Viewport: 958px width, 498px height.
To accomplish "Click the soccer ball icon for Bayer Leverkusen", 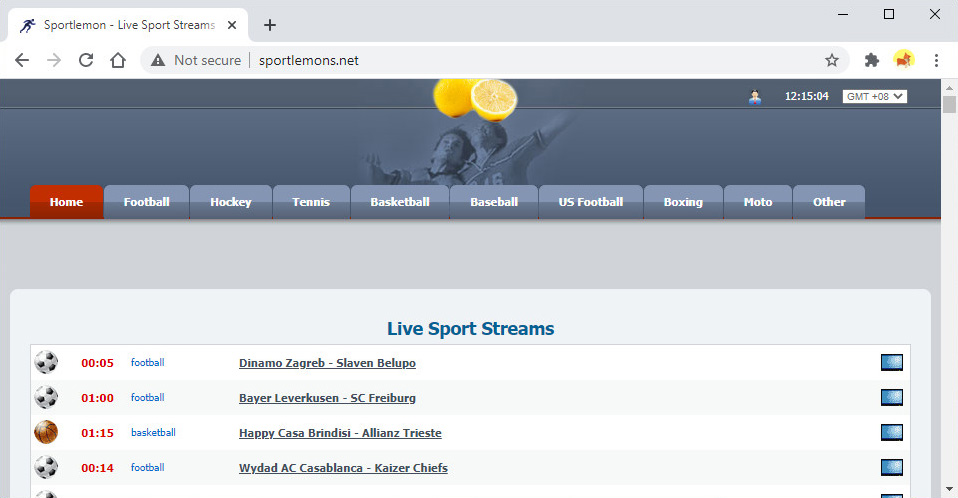I will point(46,397).
